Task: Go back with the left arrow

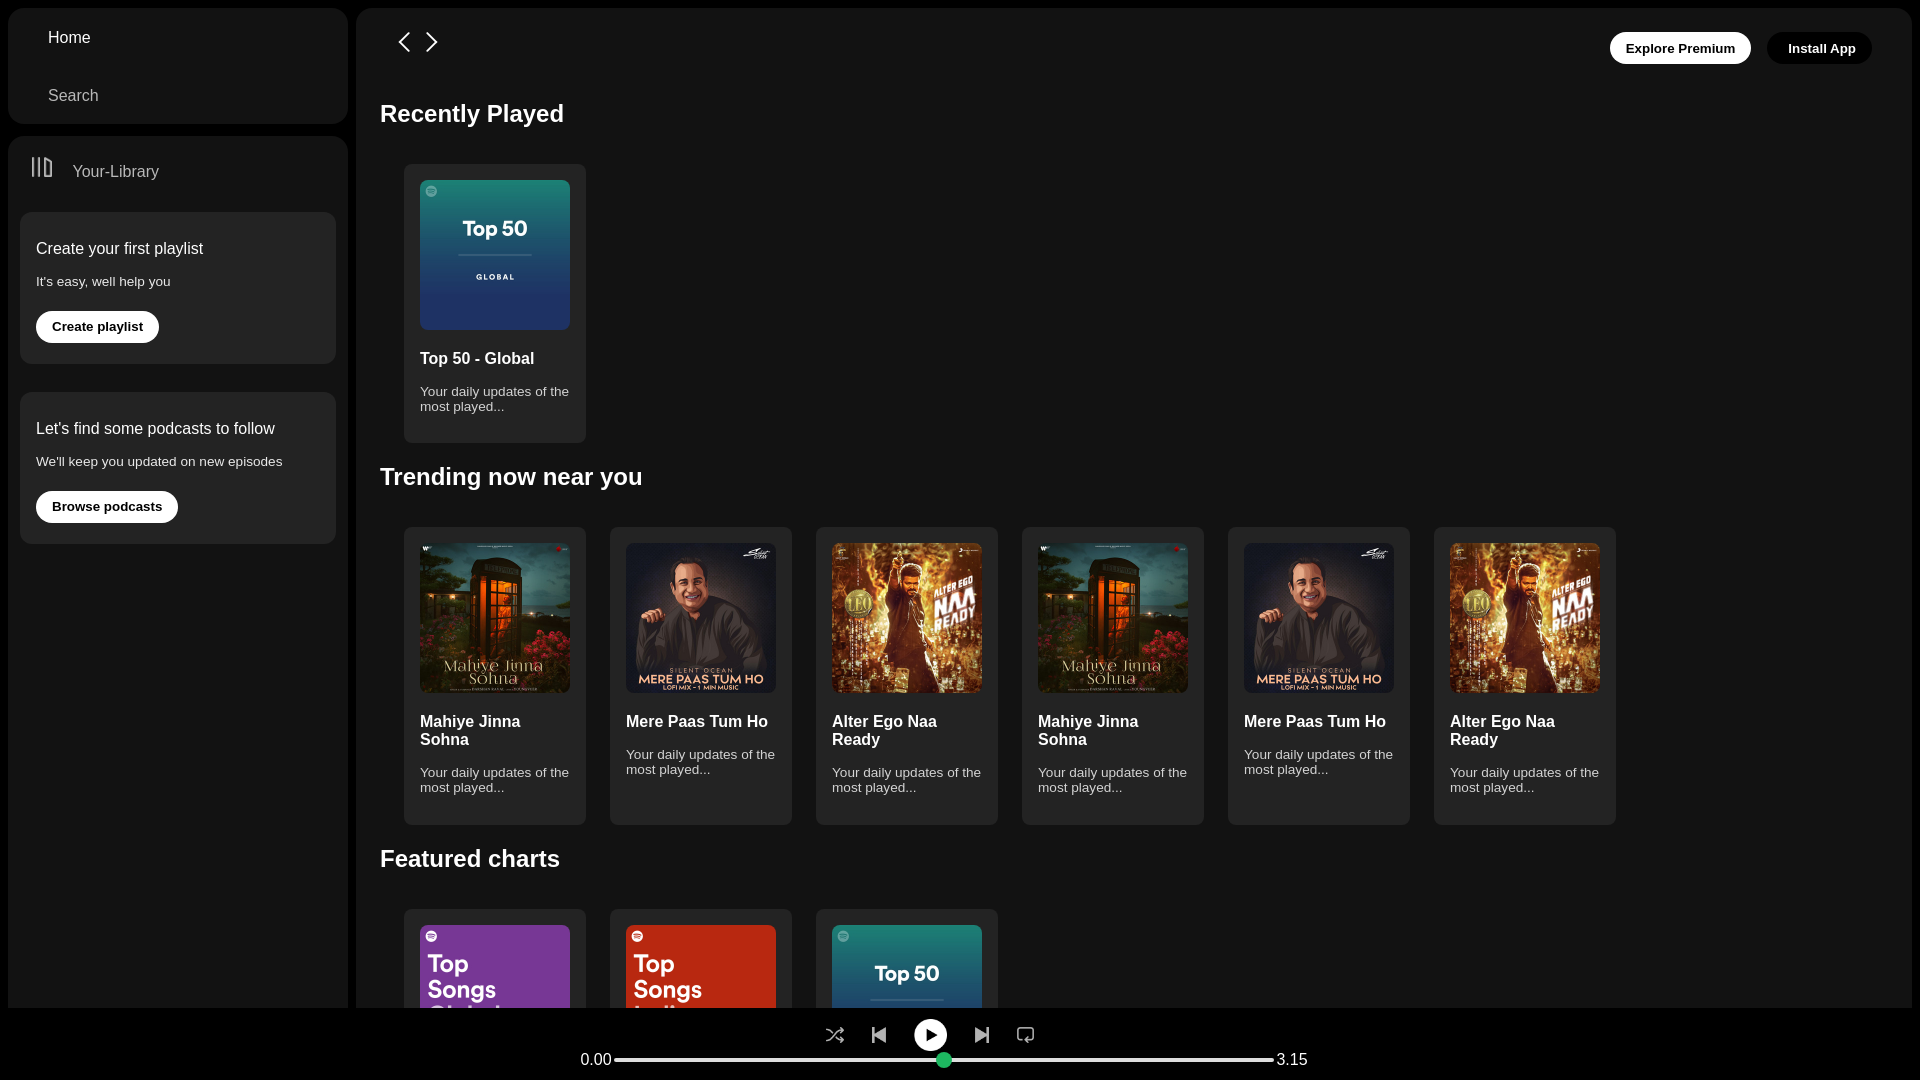Action: pos(404,42)
